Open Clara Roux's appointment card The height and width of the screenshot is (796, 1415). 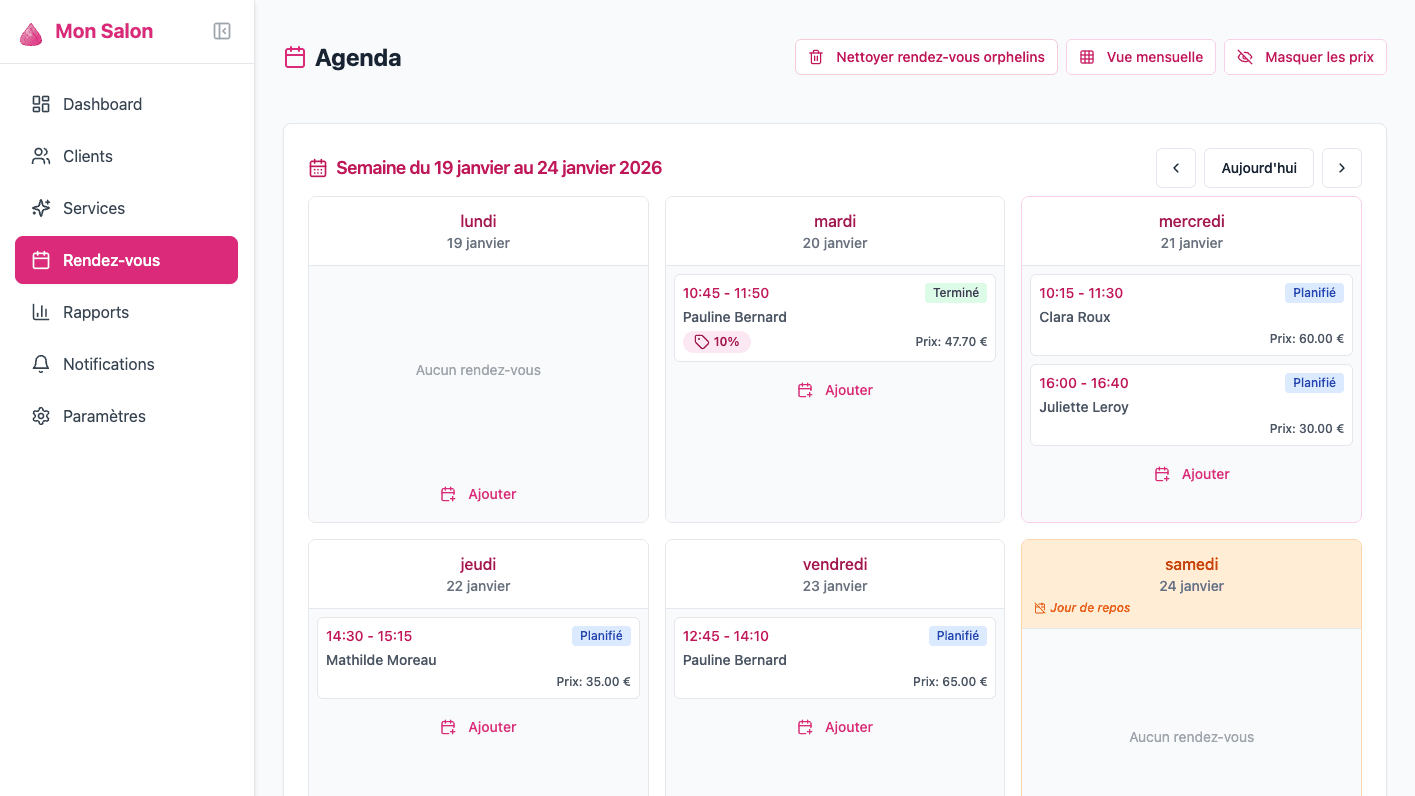point(1190,314)
